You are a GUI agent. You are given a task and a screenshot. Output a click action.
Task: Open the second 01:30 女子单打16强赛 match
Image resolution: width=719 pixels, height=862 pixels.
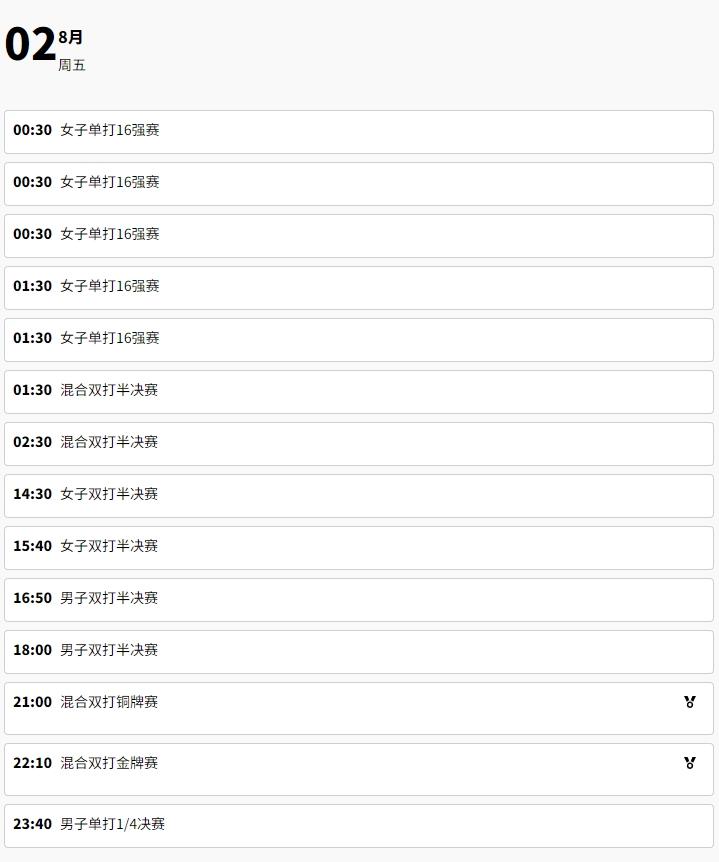point(359,340)
